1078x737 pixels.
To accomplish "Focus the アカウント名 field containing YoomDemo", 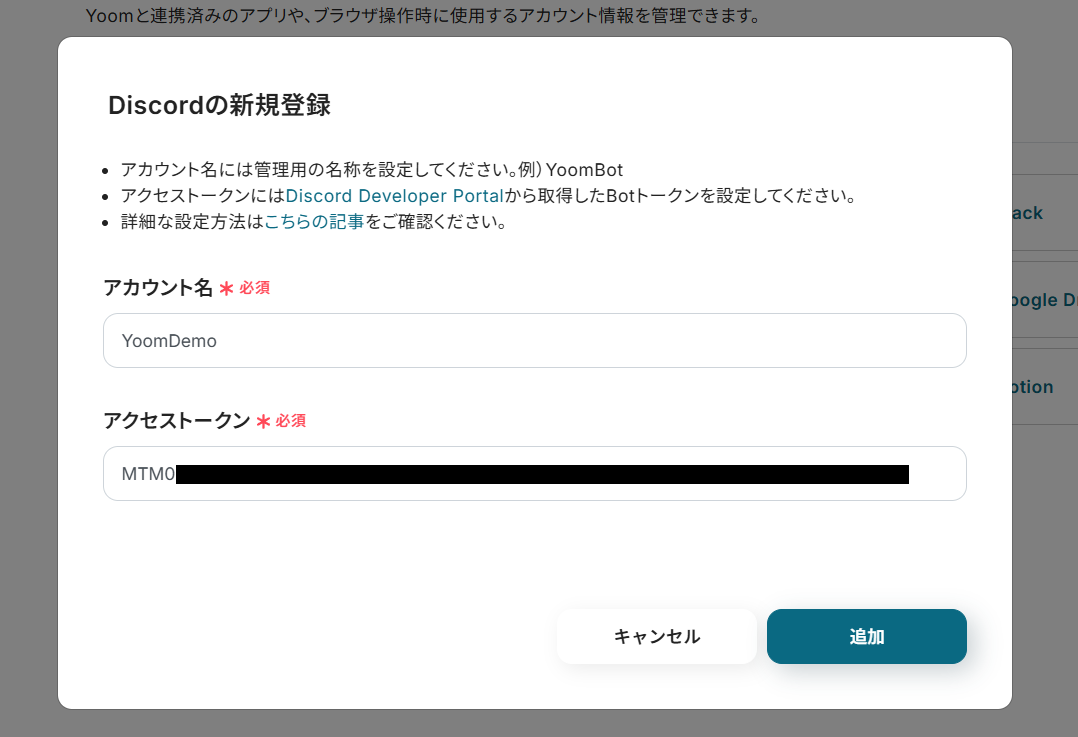I will (x=535, y=341).
